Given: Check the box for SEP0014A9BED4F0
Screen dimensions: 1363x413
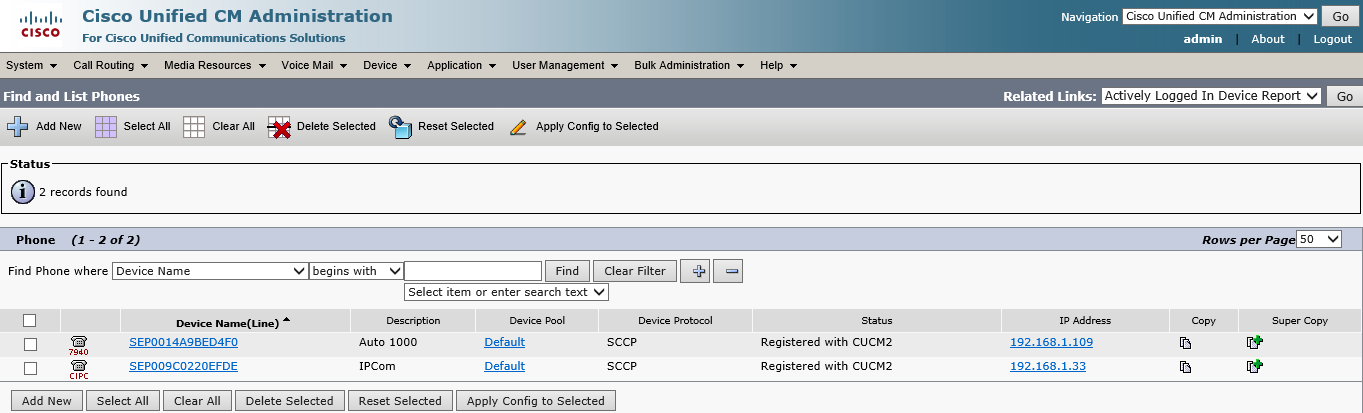Looking at the screenshot, I should coord(30,344).
